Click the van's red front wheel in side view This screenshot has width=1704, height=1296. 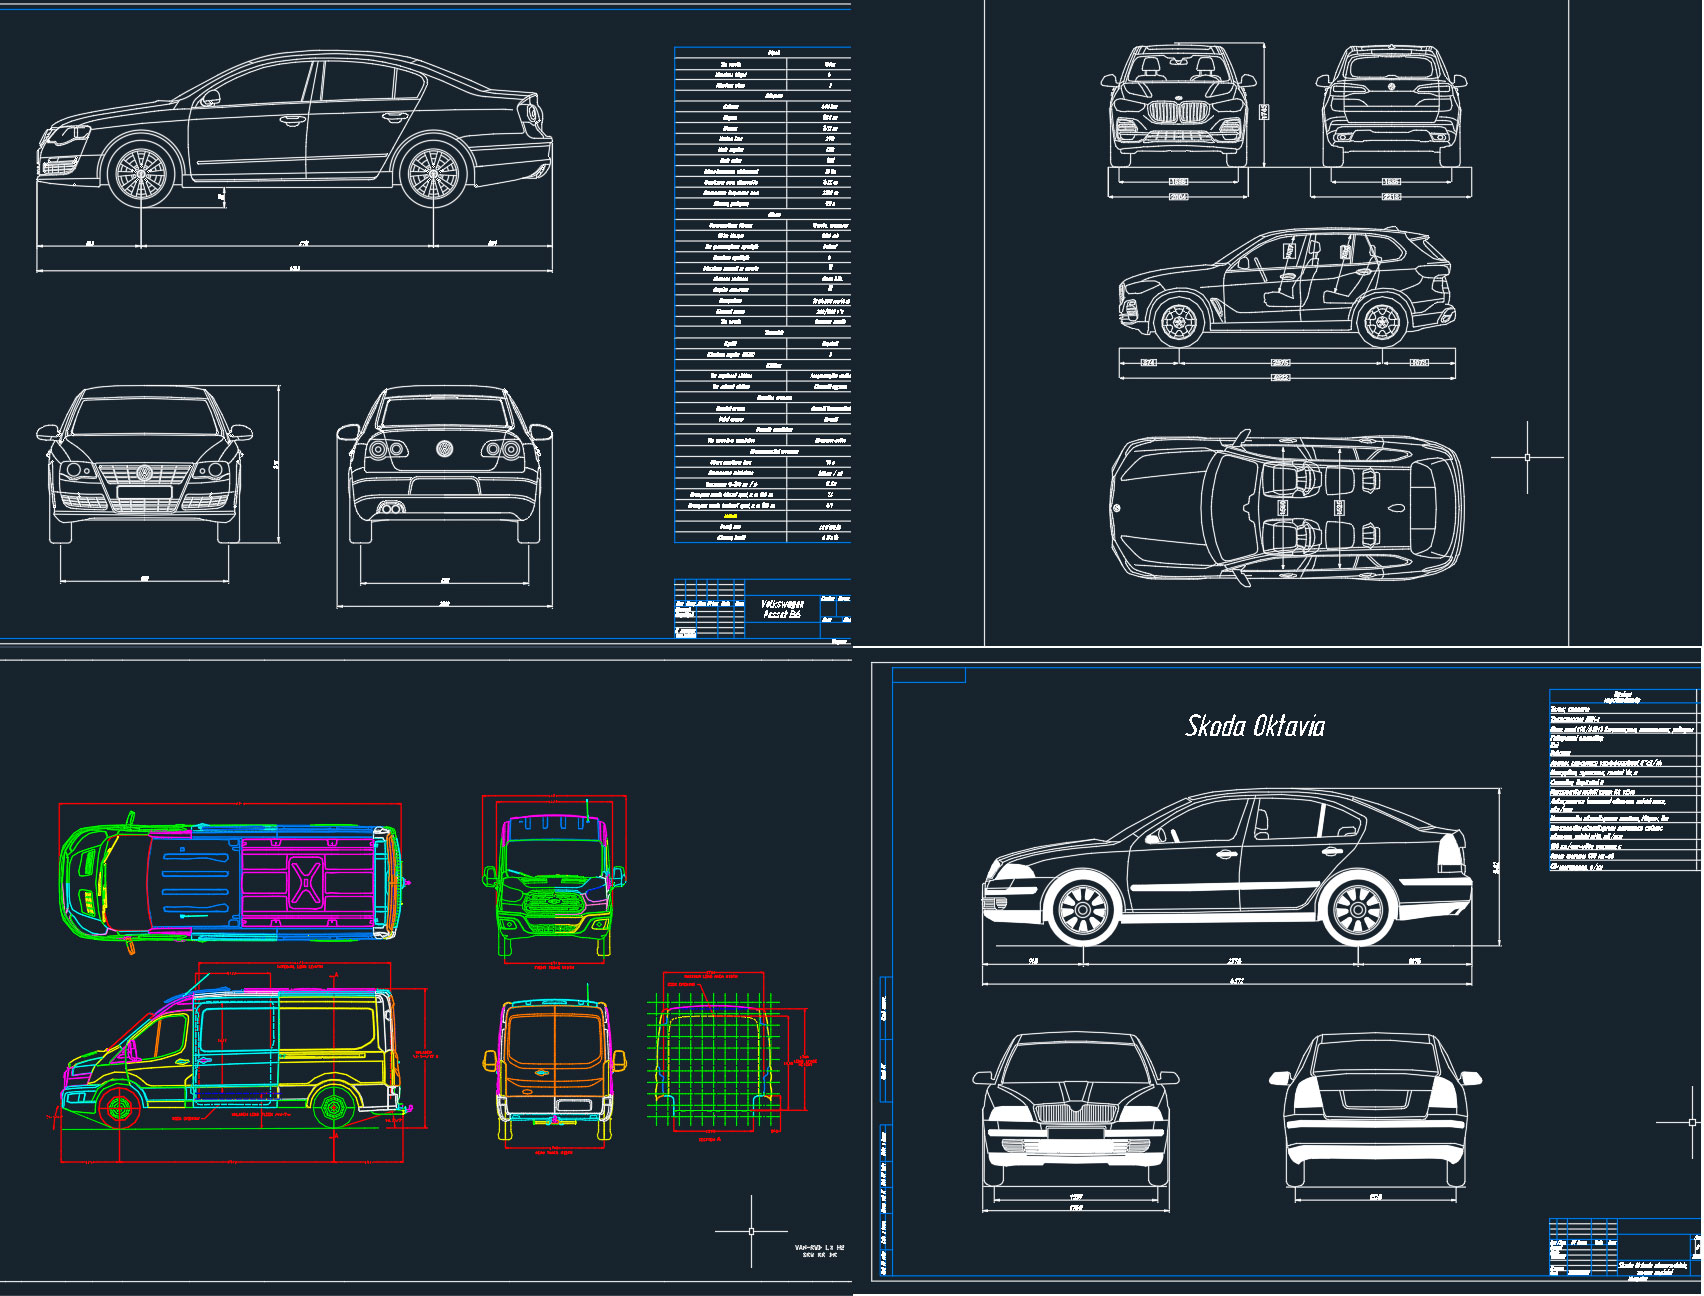pyautogui.click(x=119, y=1107)
